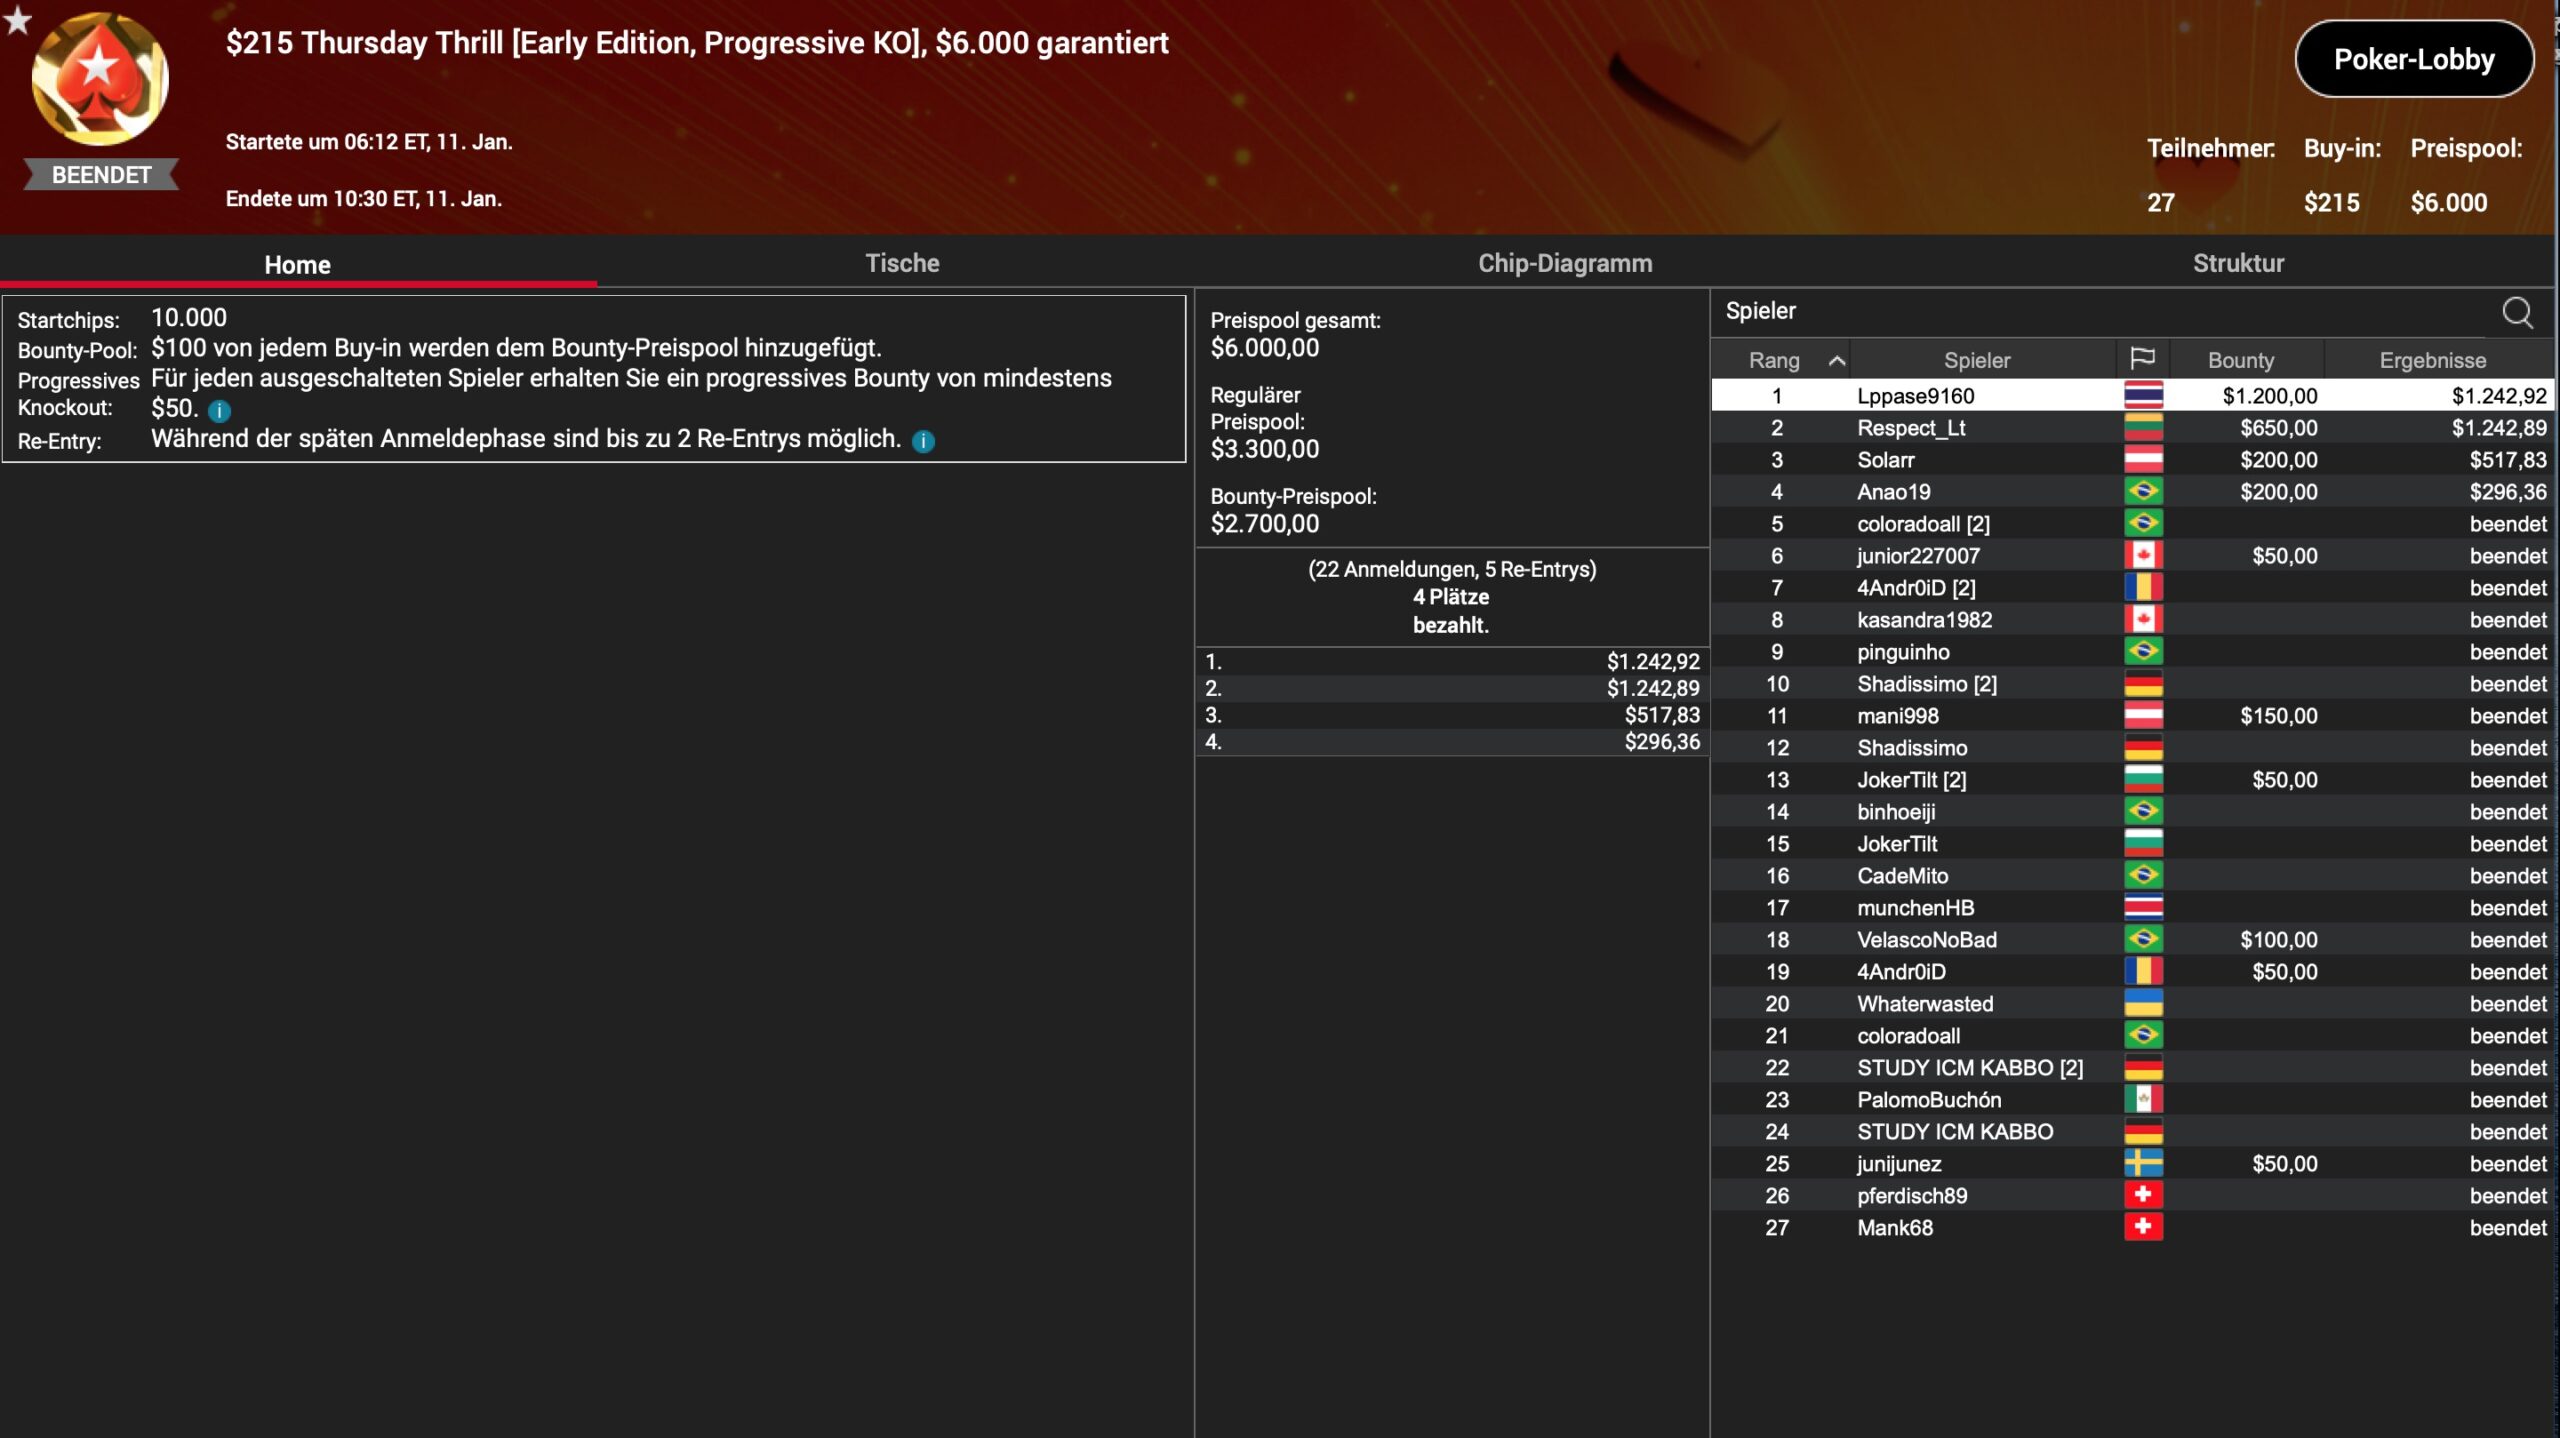Click the Re-Entry info icon
Screen dimensions: 2560x1438
[923, 441]
